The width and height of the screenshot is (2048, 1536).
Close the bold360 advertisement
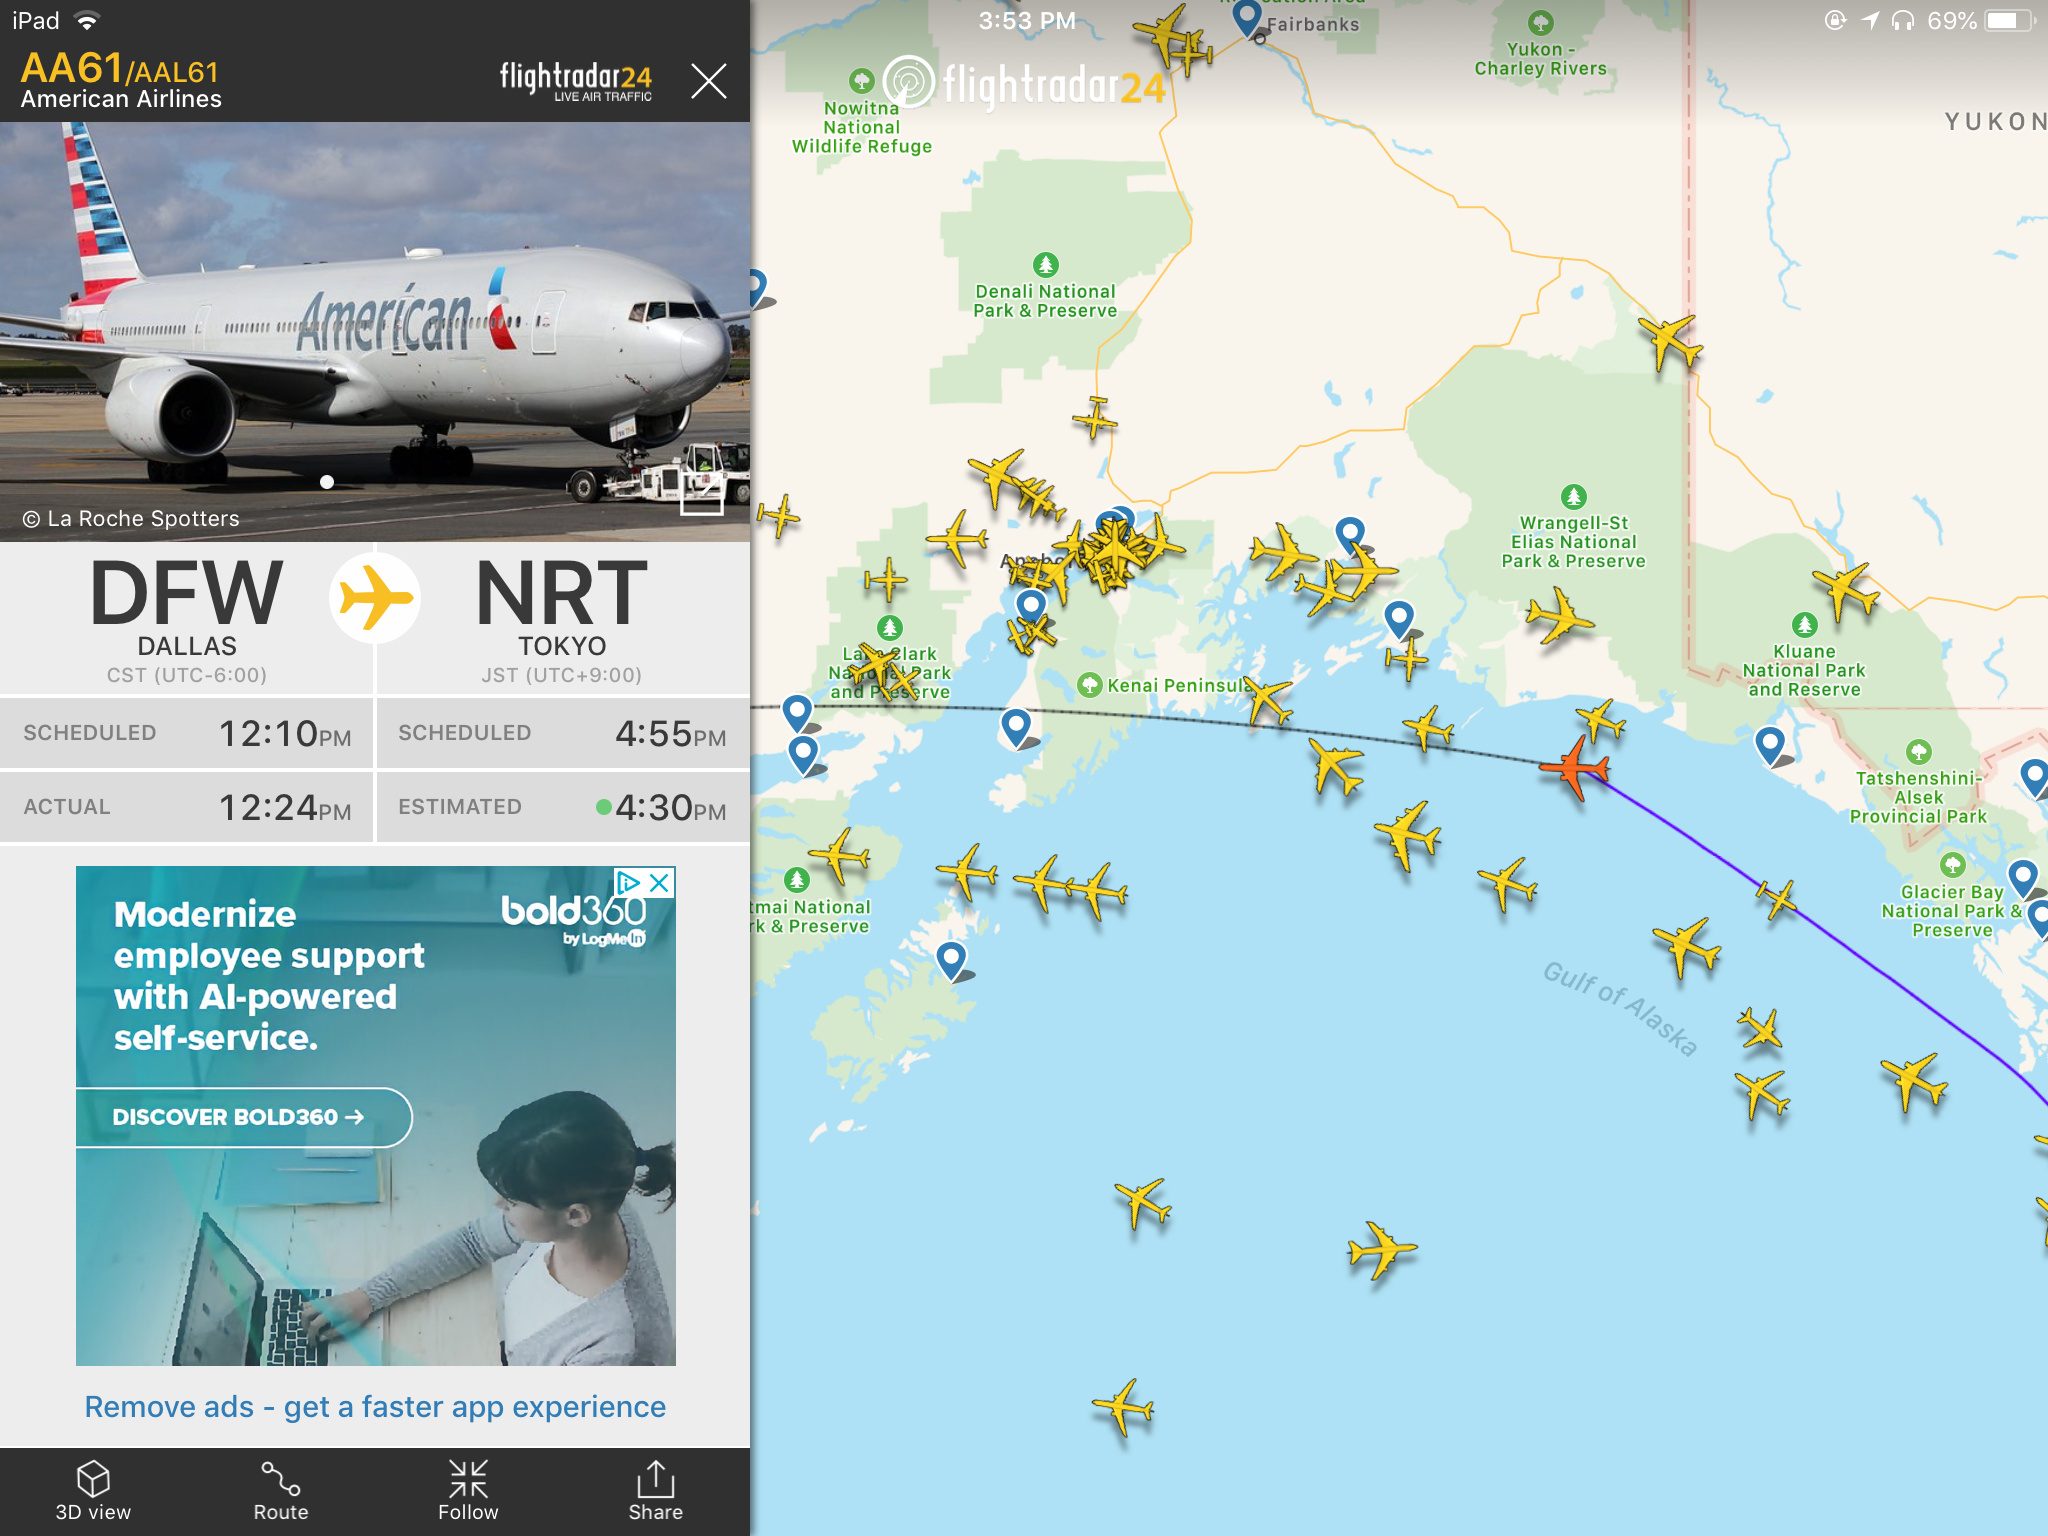pos(659,882)
